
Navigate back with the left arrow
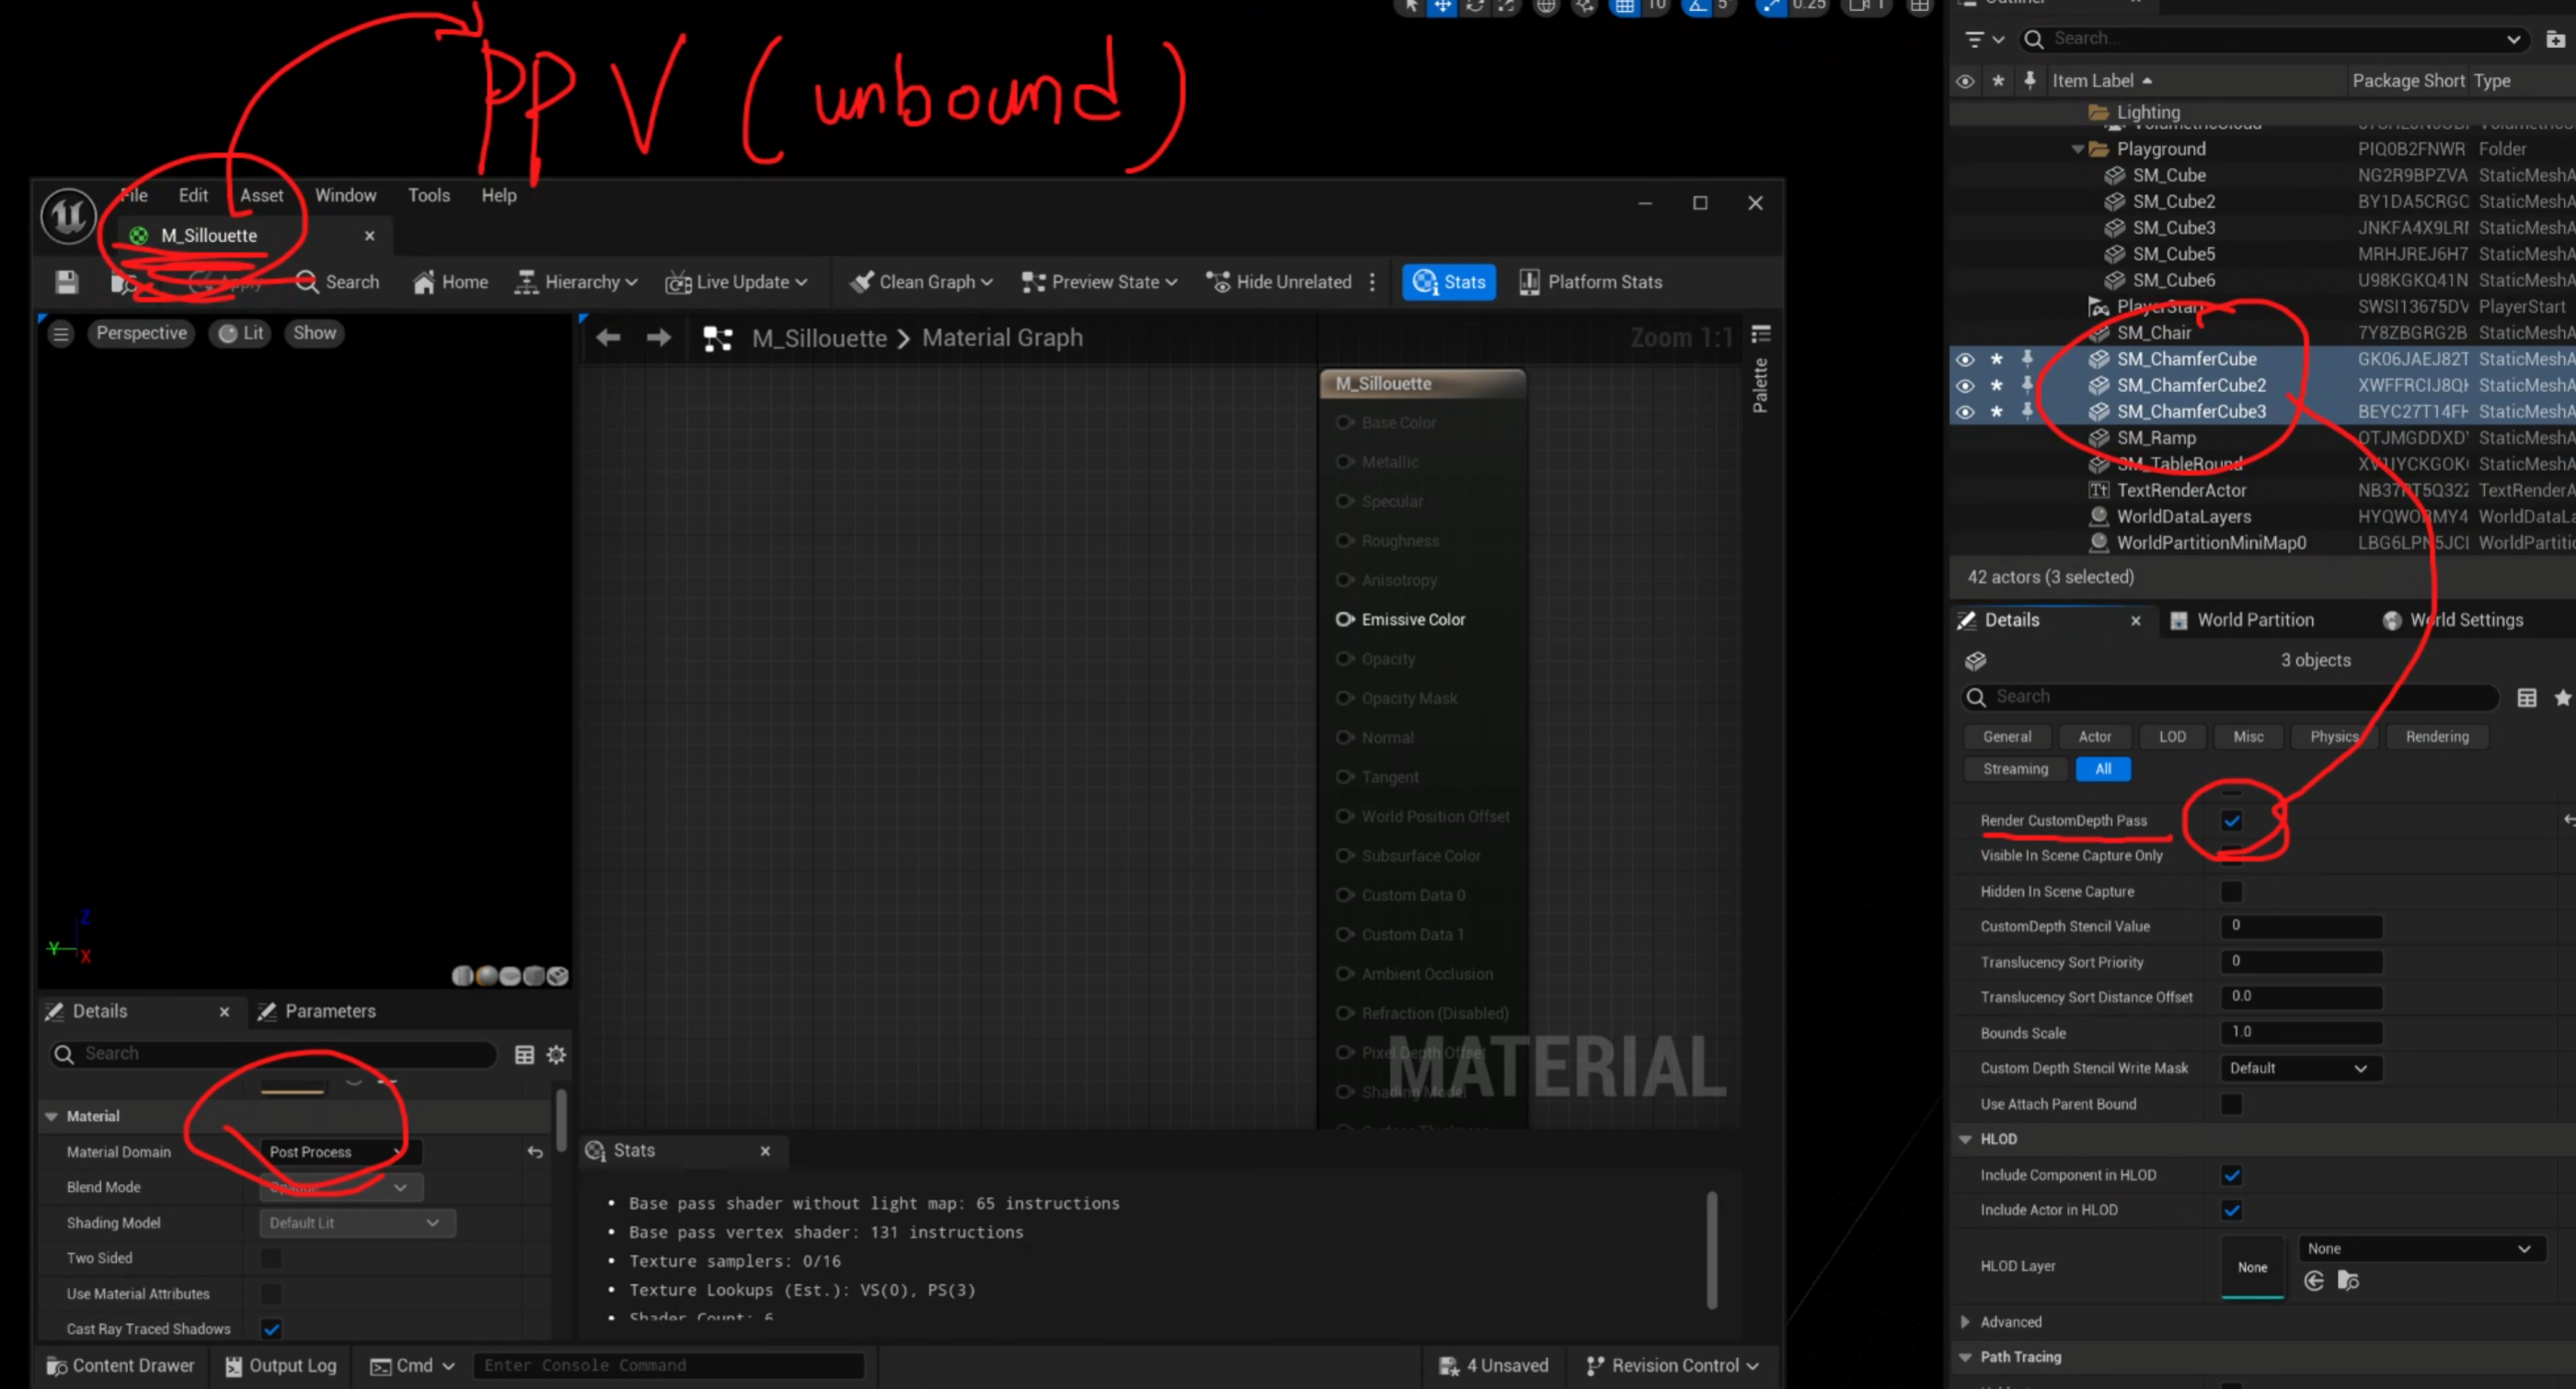(608, 338)
